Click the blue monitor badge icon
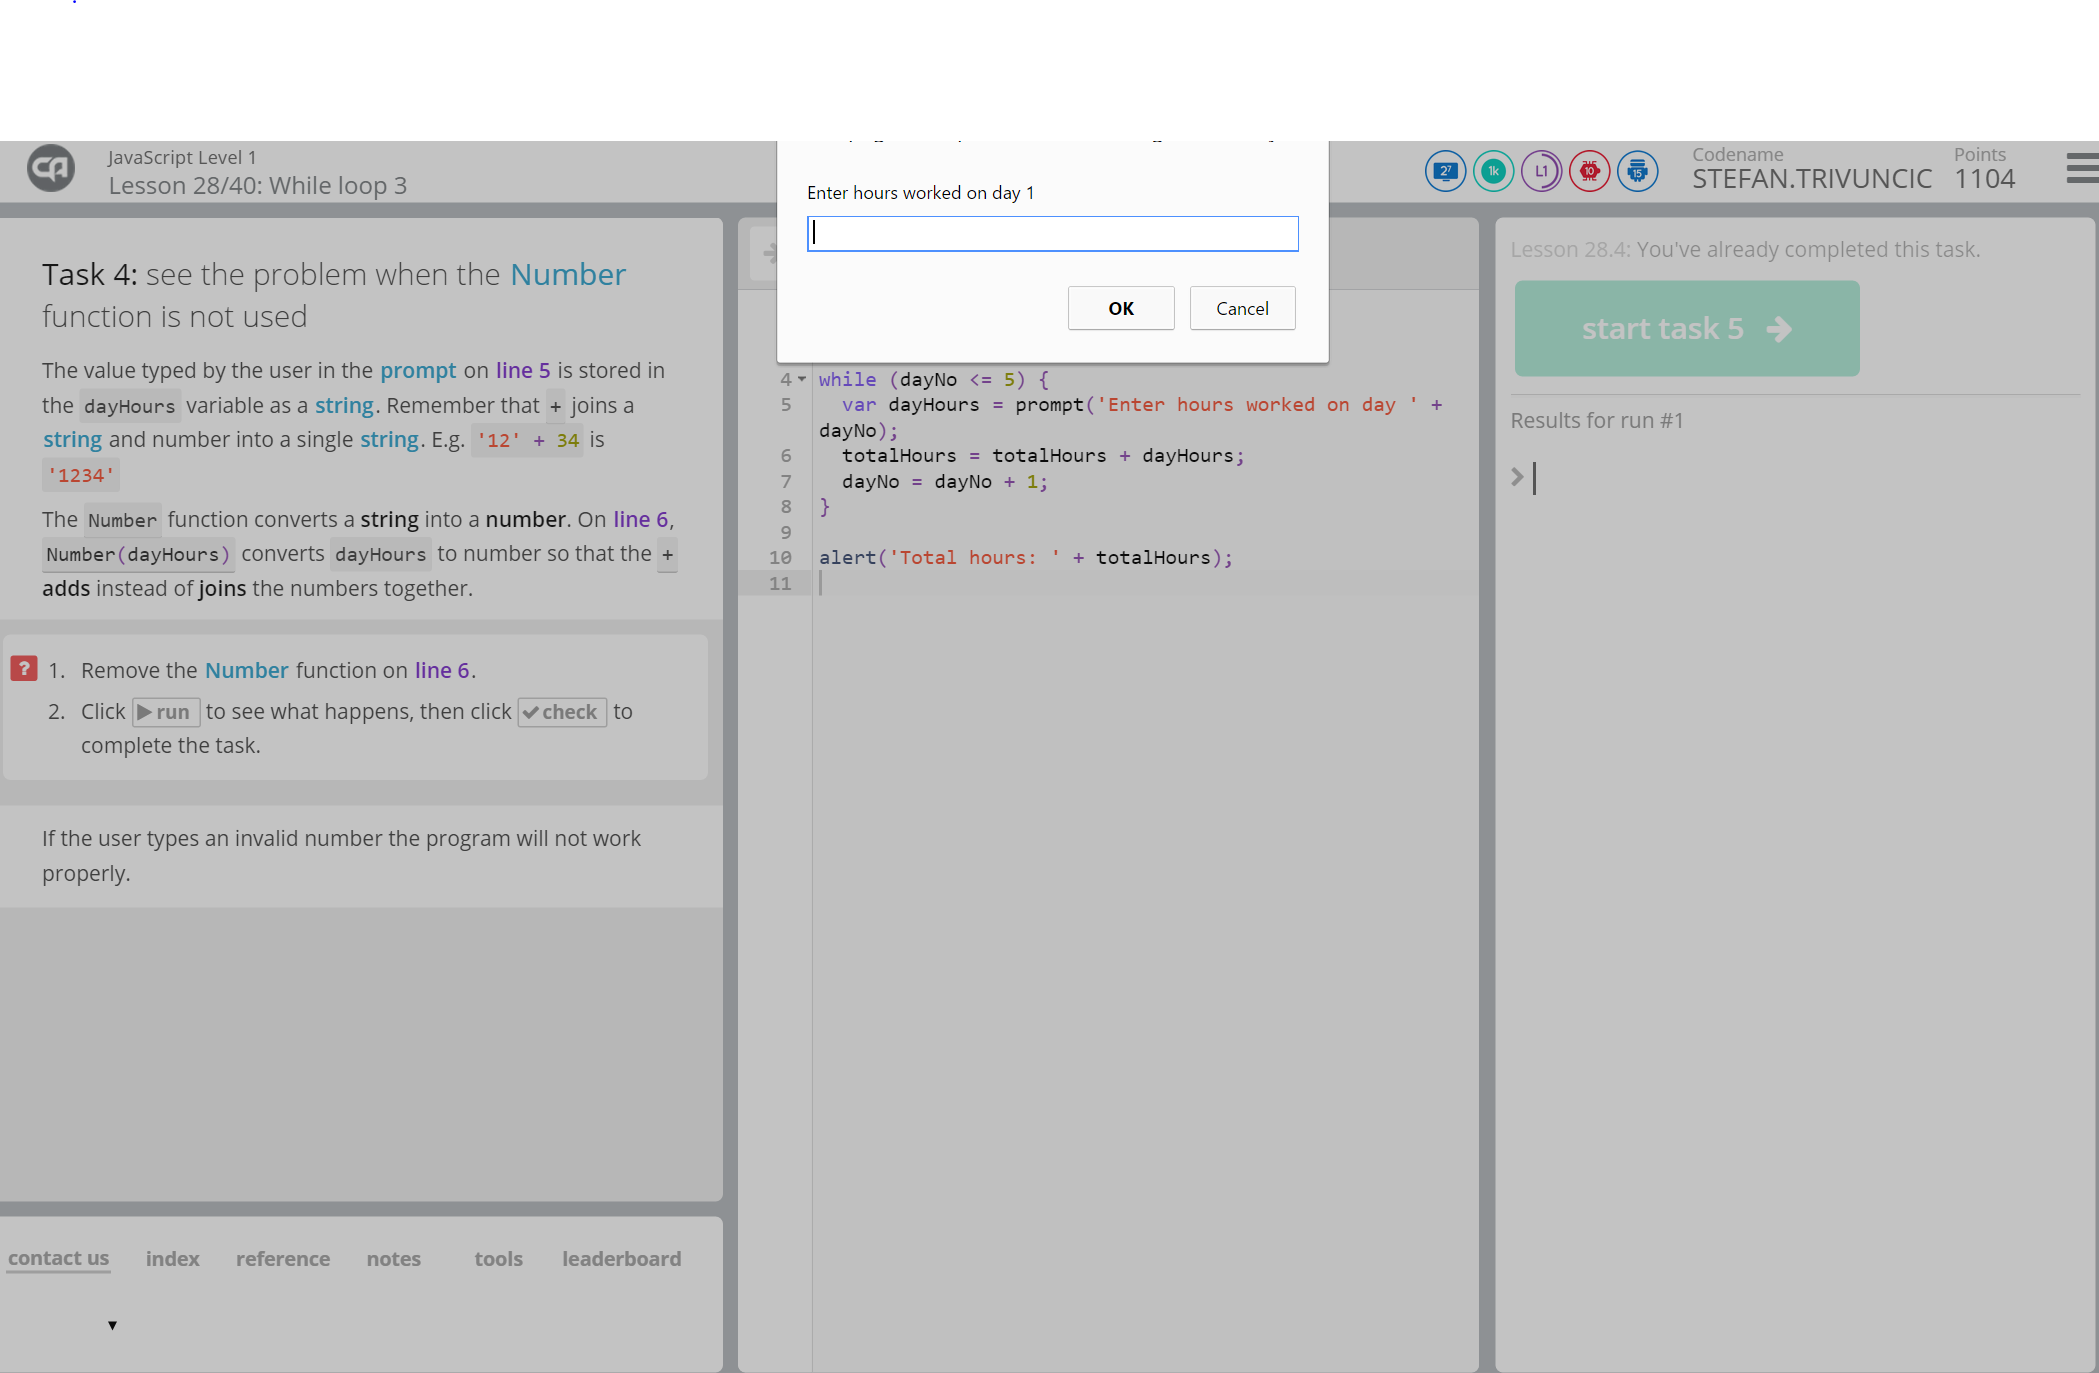Screen dimensions: 2099x1373 (1445, 171)
